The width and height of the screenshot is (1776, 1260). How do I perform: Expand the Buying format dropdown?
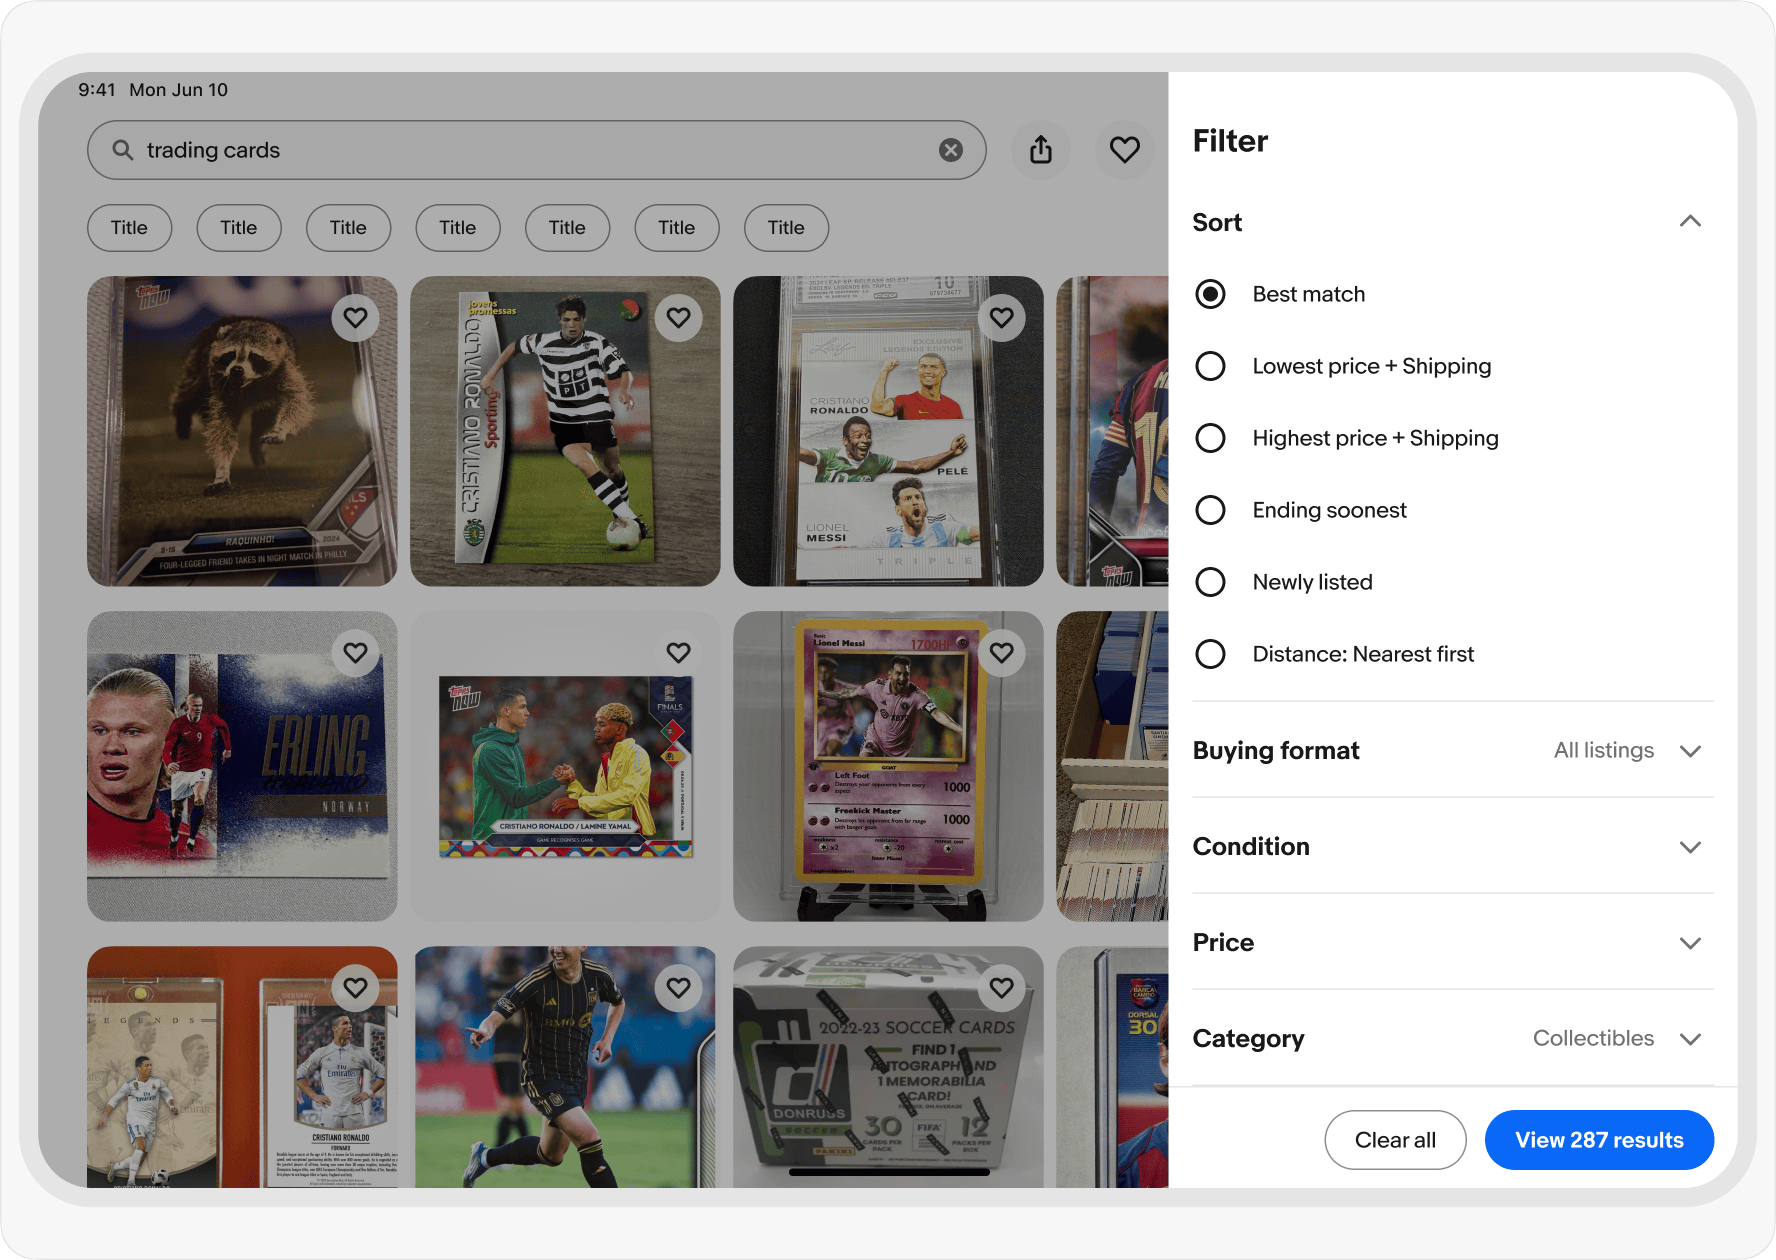pyautogui.click(x=1689, y=751)
